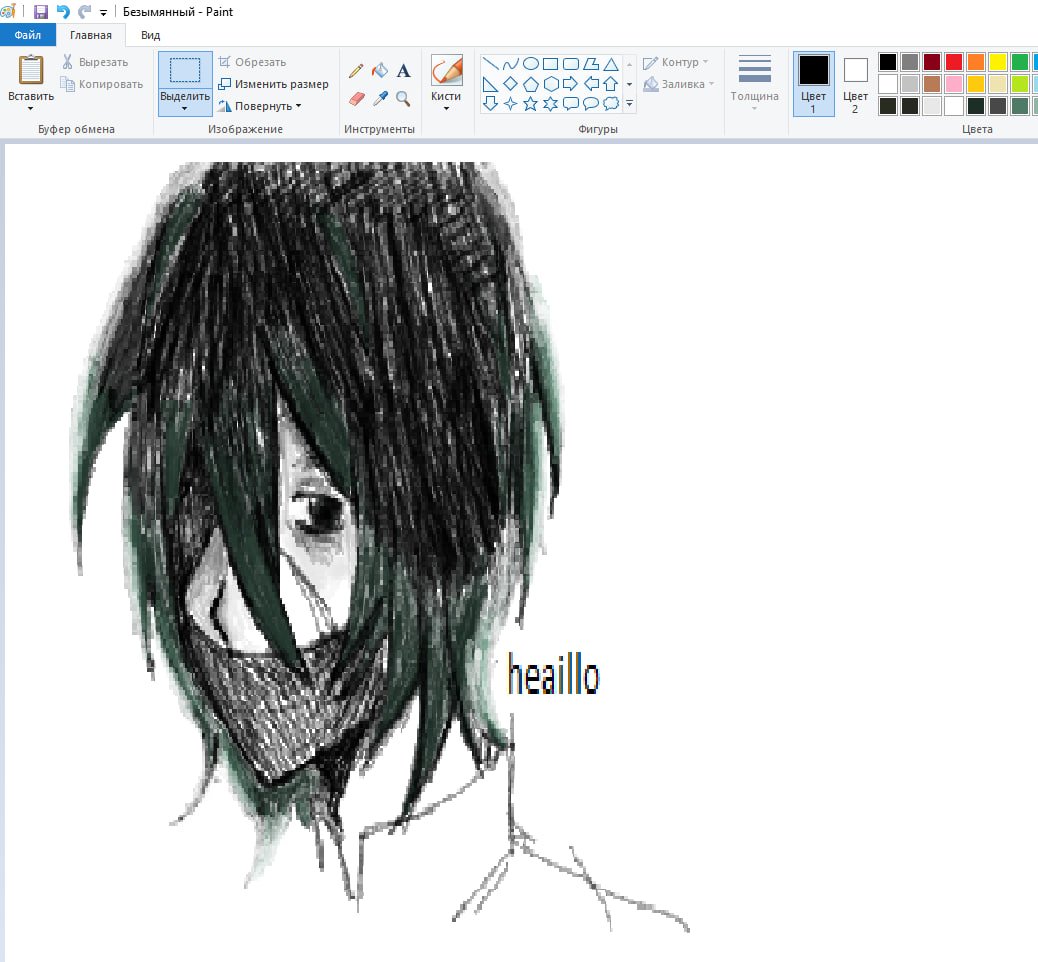Select the Text tool (letter A)
This screenshot has width=1038, height=962.
[404, 71]
